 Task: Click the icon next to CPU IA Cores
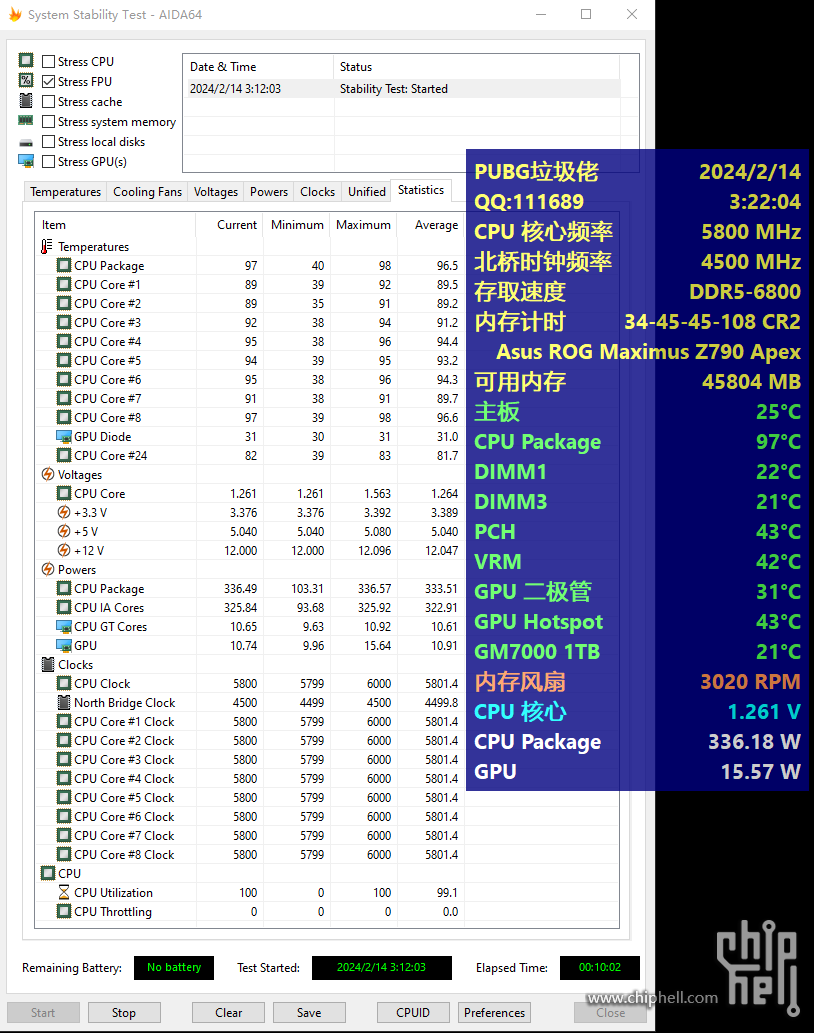[64, 607]
